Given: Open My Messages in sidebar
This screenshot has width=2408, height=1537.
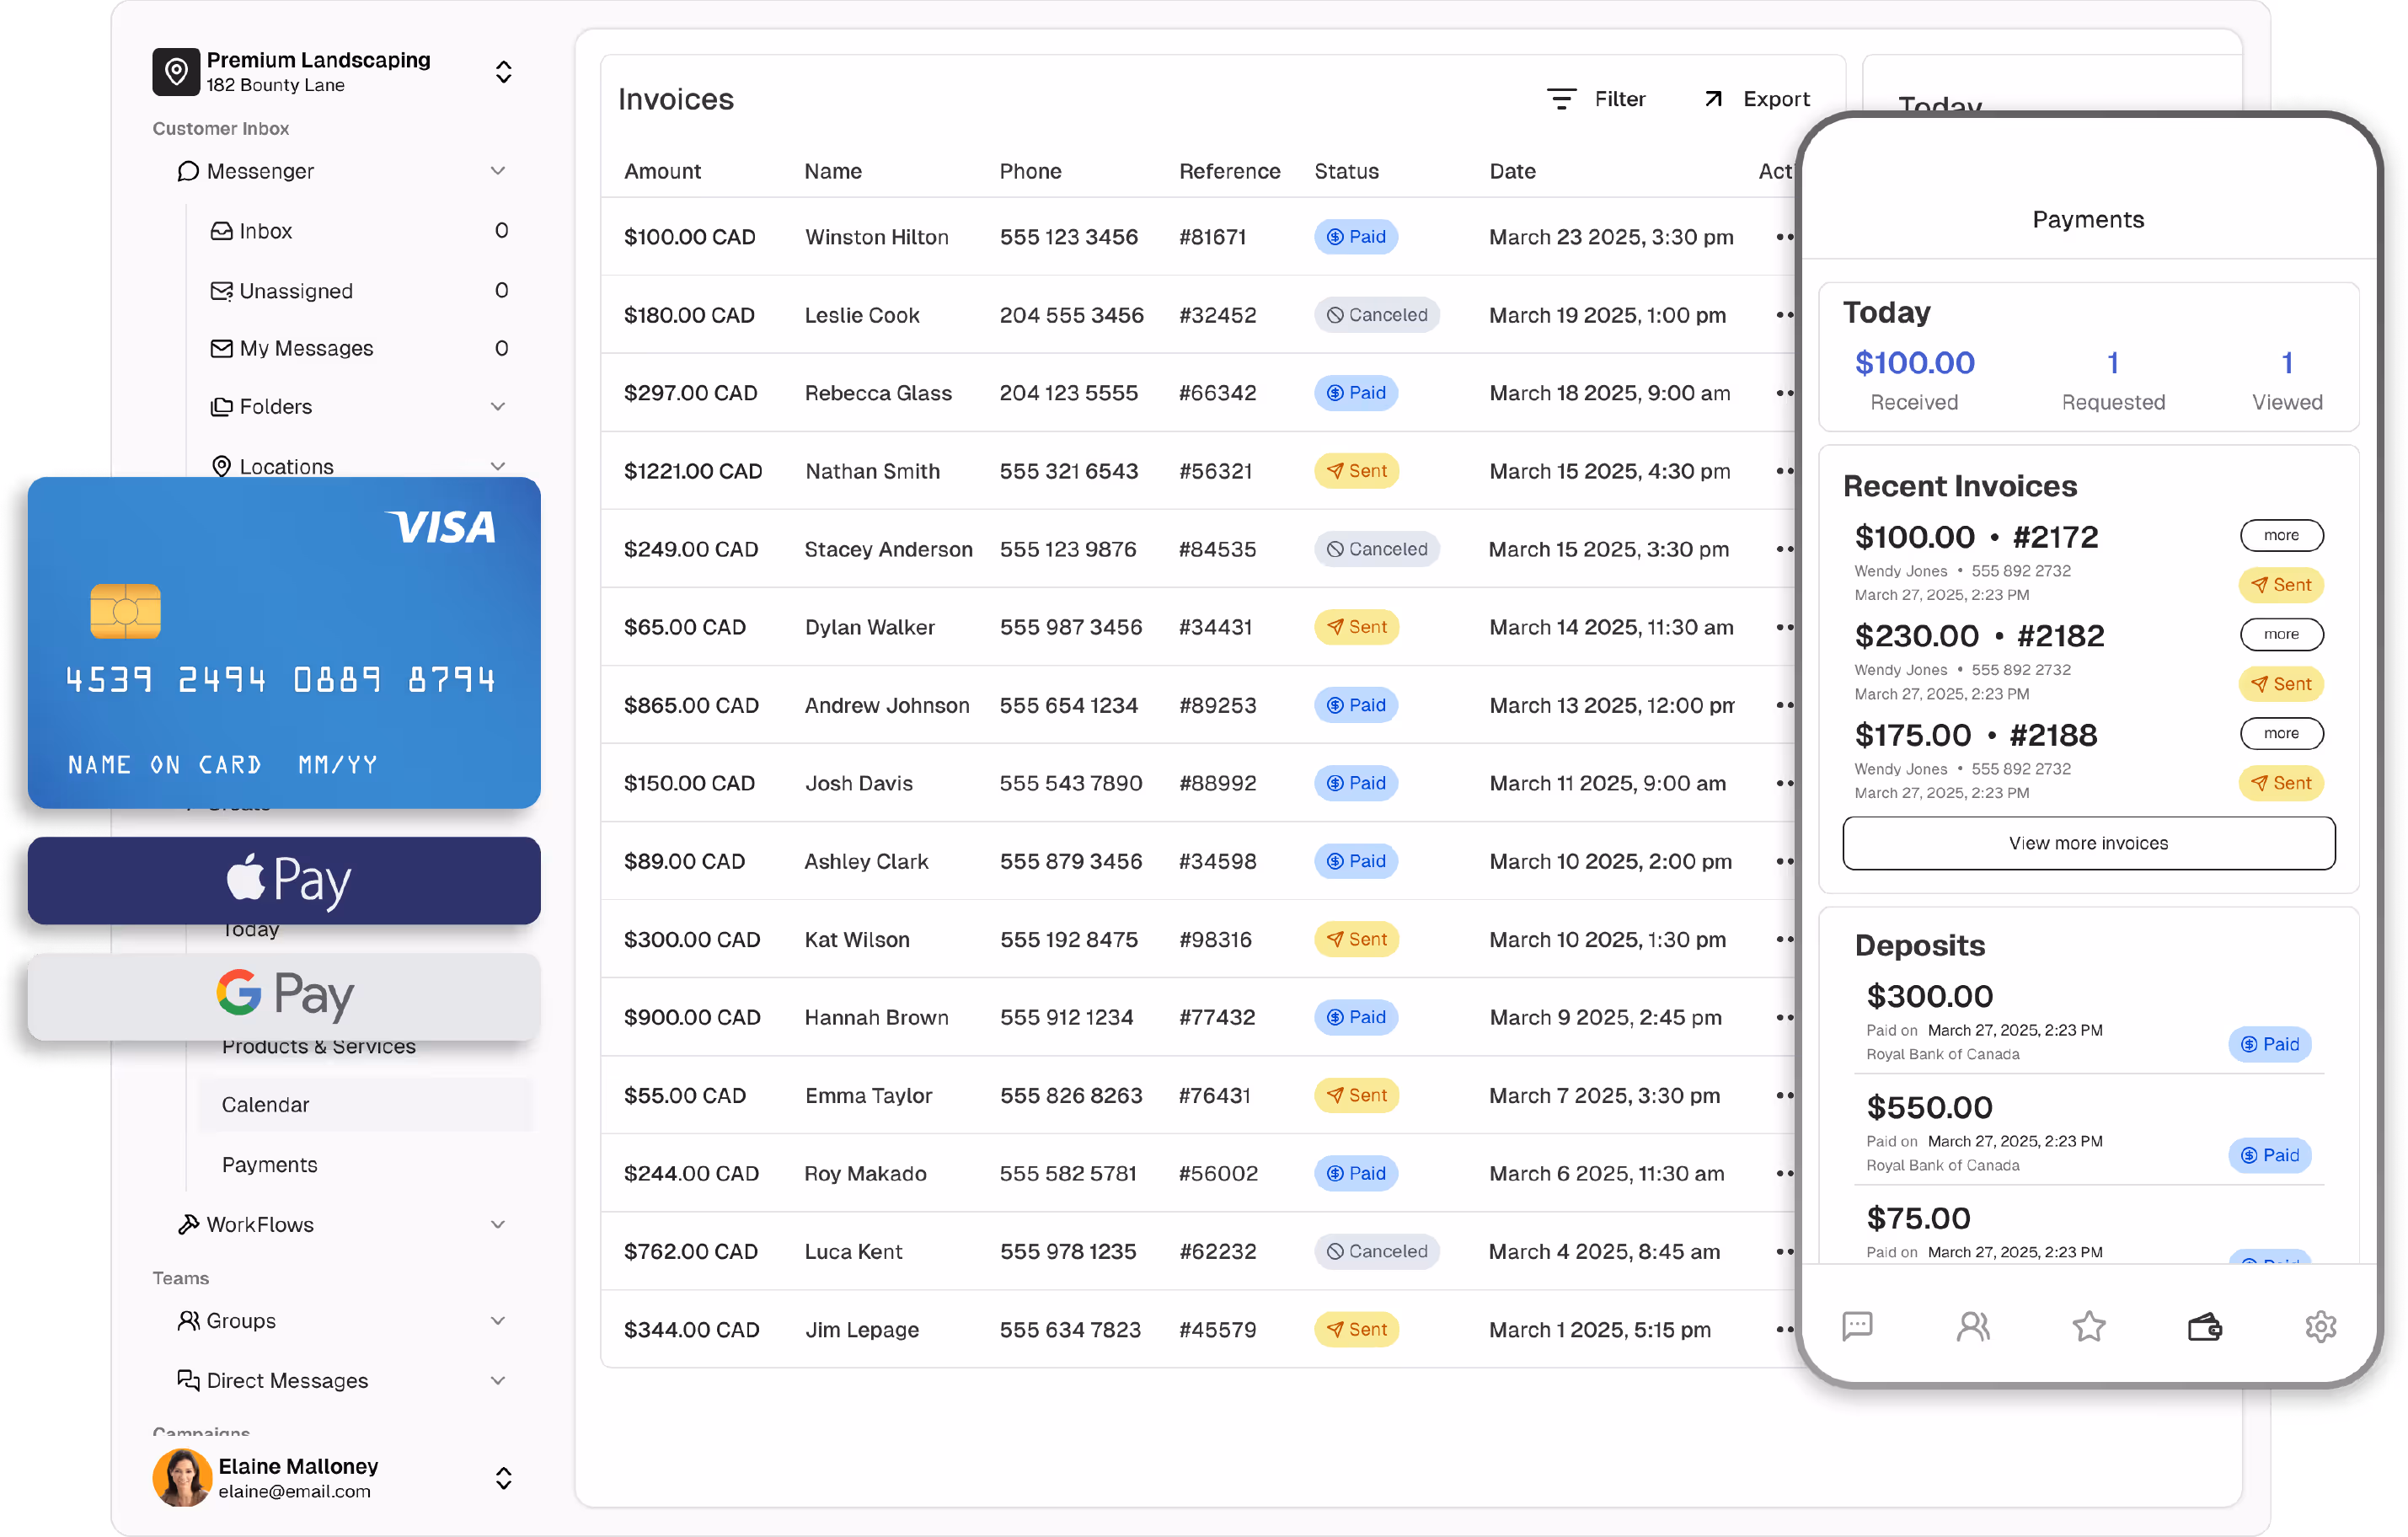Looking at the screenshot, I should 358,349.
